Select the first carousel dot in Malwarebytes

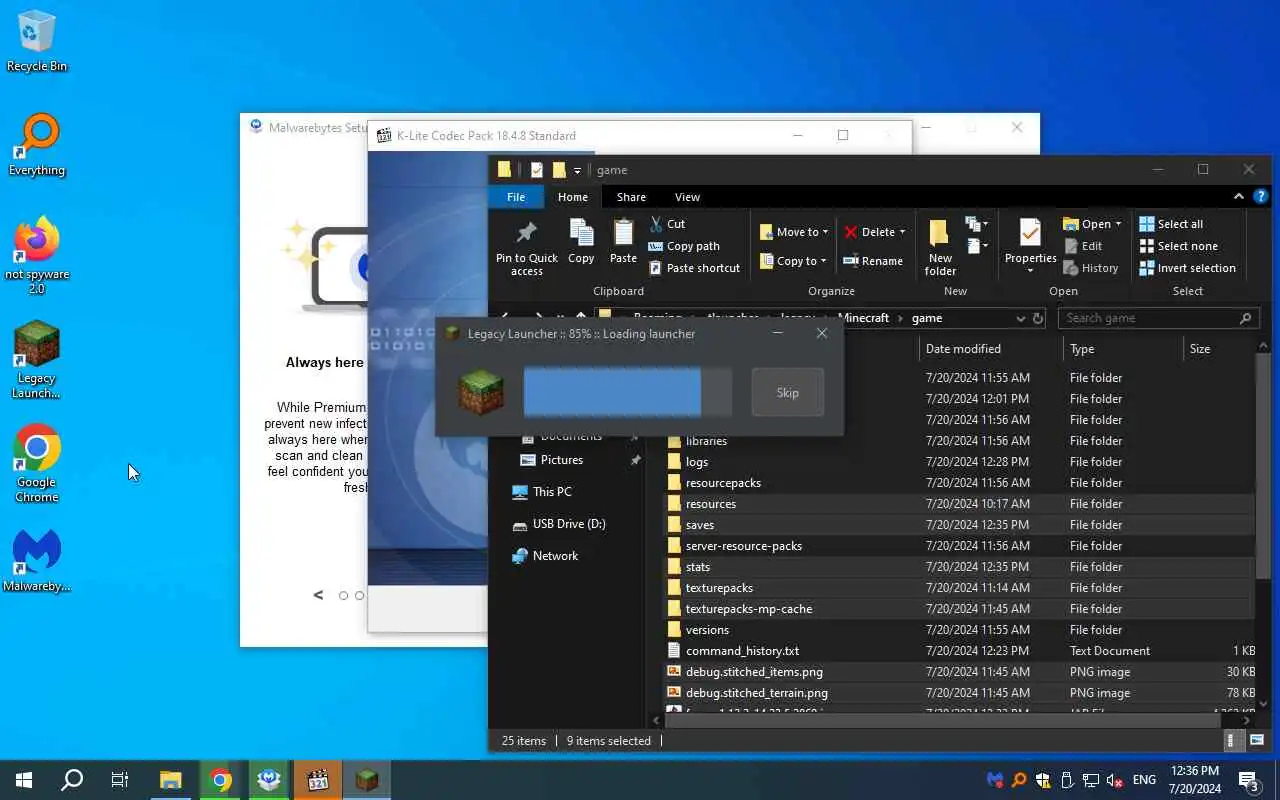[x=343, y=595]
